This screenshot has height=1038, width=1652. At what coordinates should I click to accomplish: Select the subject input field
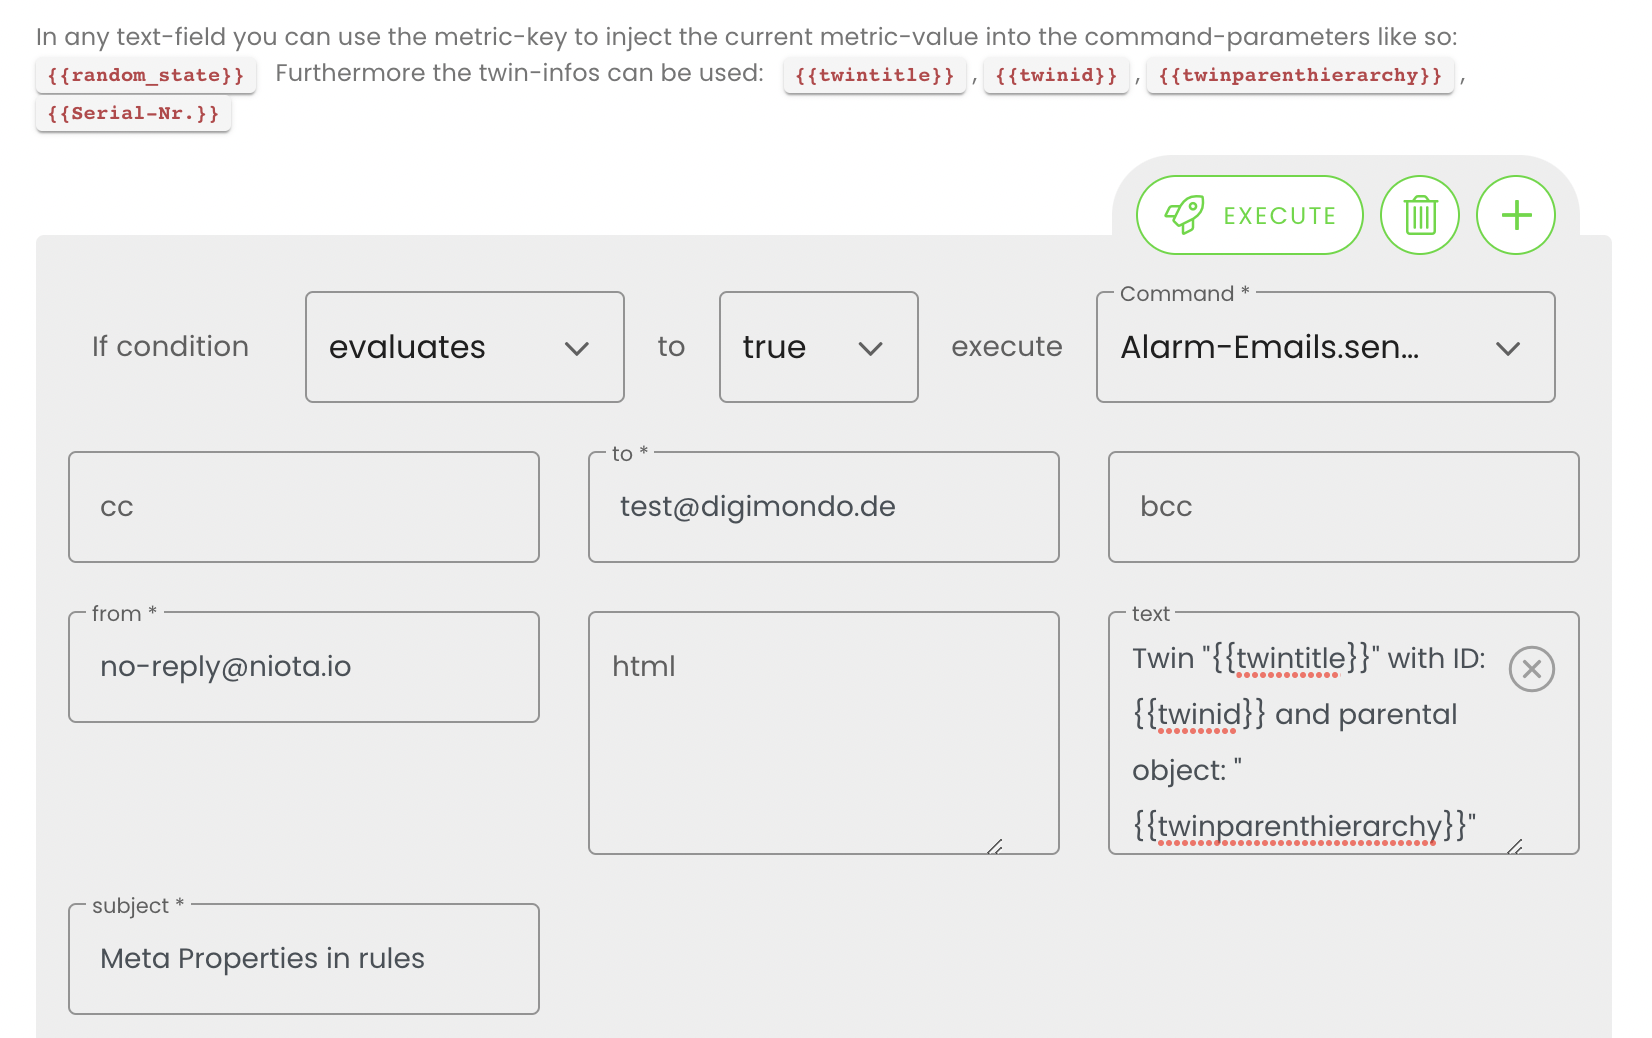tap(304, 959)
